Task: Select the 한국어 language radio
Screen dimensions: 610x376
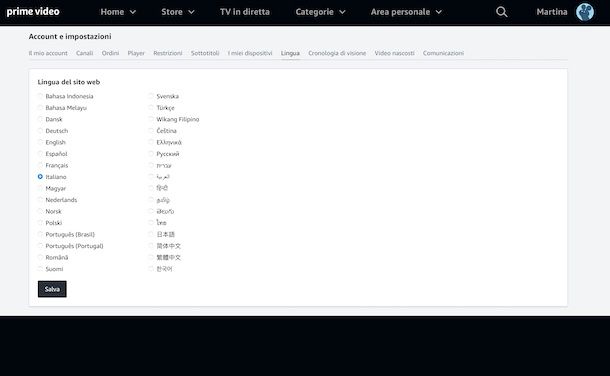Action: 151,269
